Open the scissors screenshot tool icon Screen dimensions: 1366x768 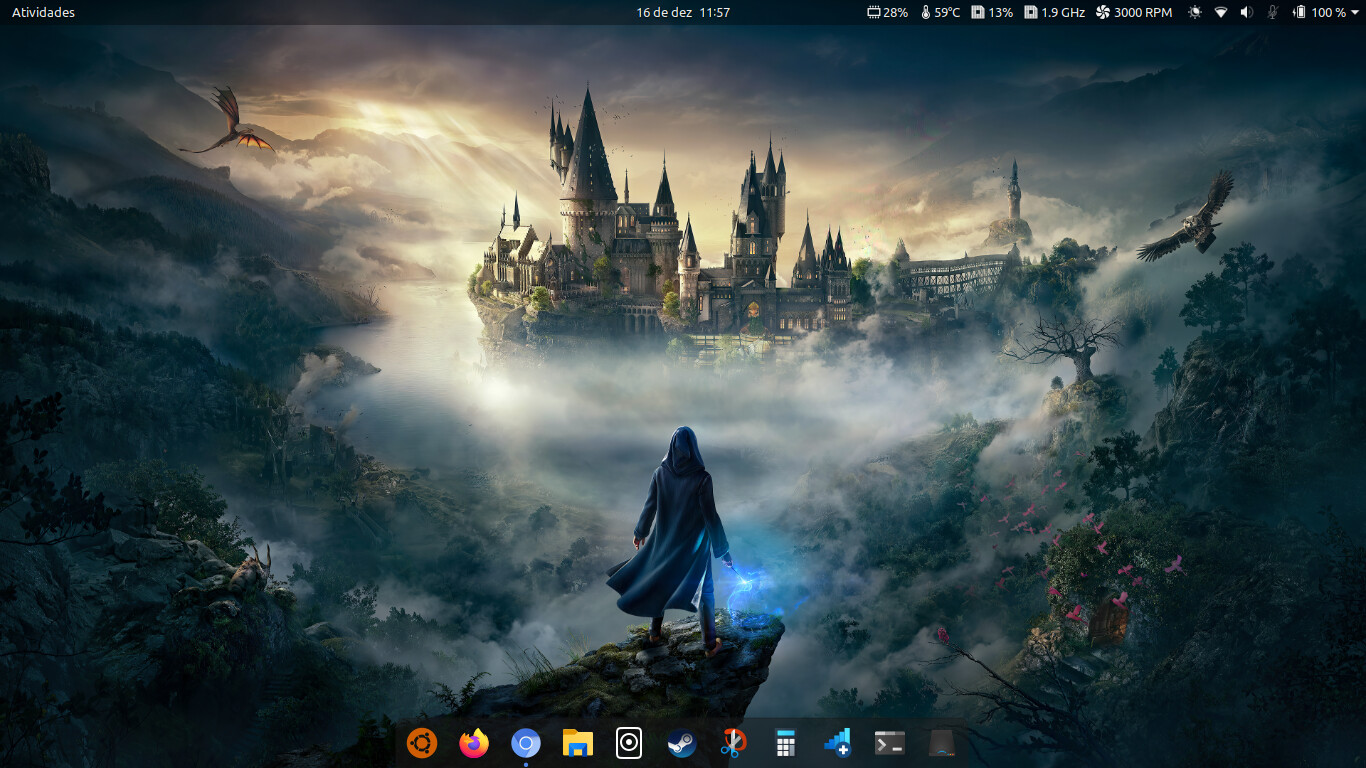point(733,743)
